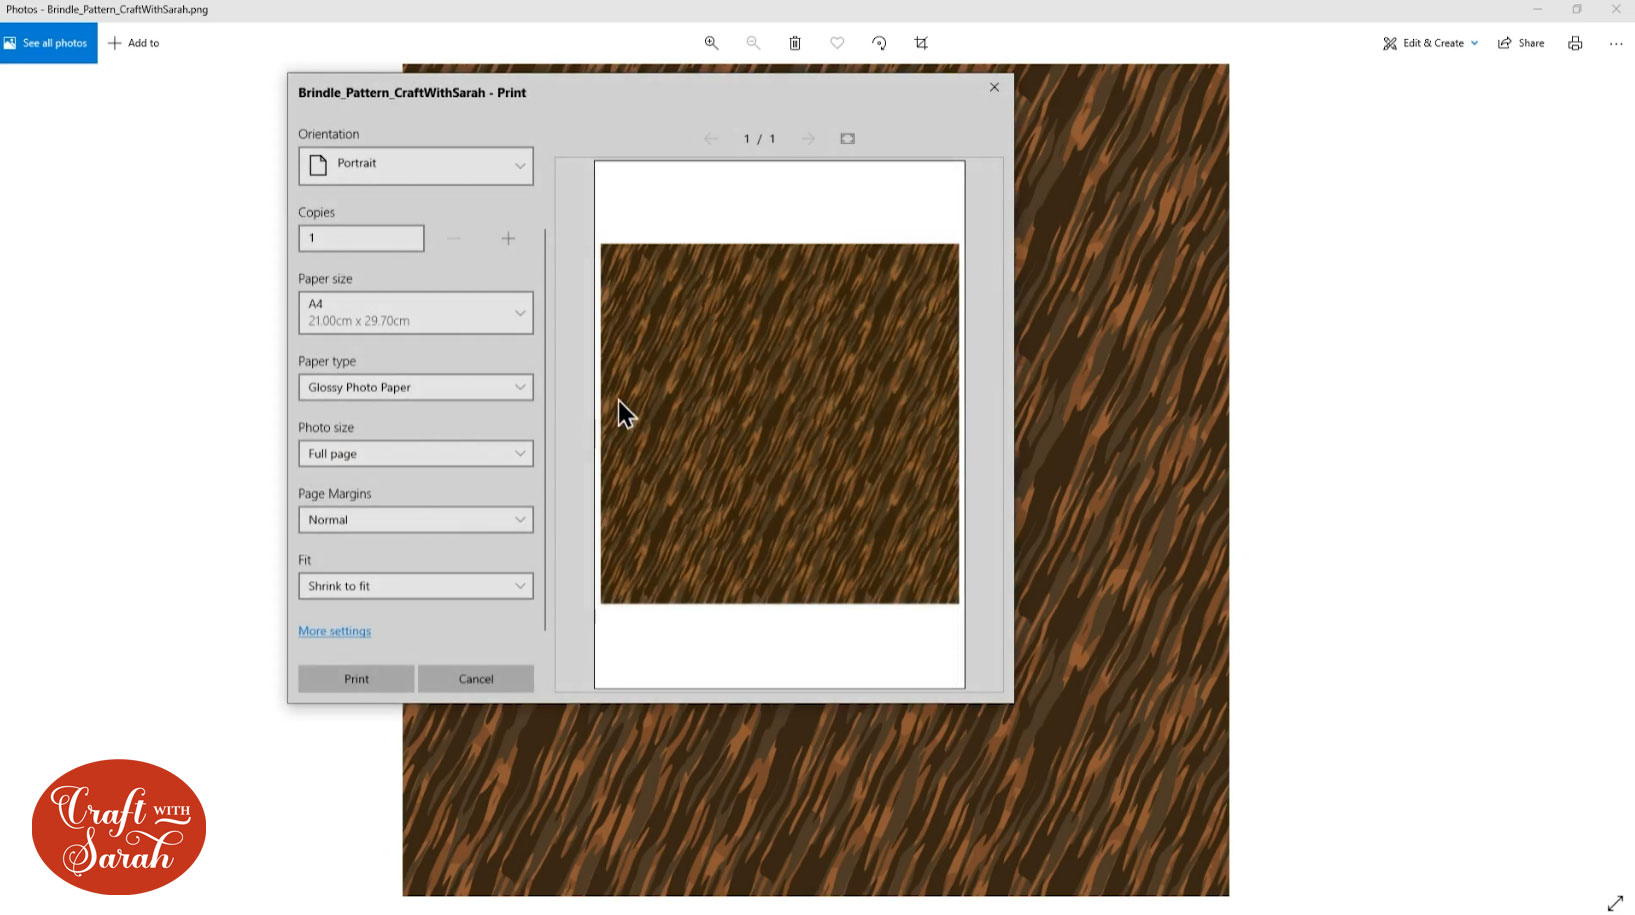
Task: Open the Share menu item
Action: [x=1521, y=43]
